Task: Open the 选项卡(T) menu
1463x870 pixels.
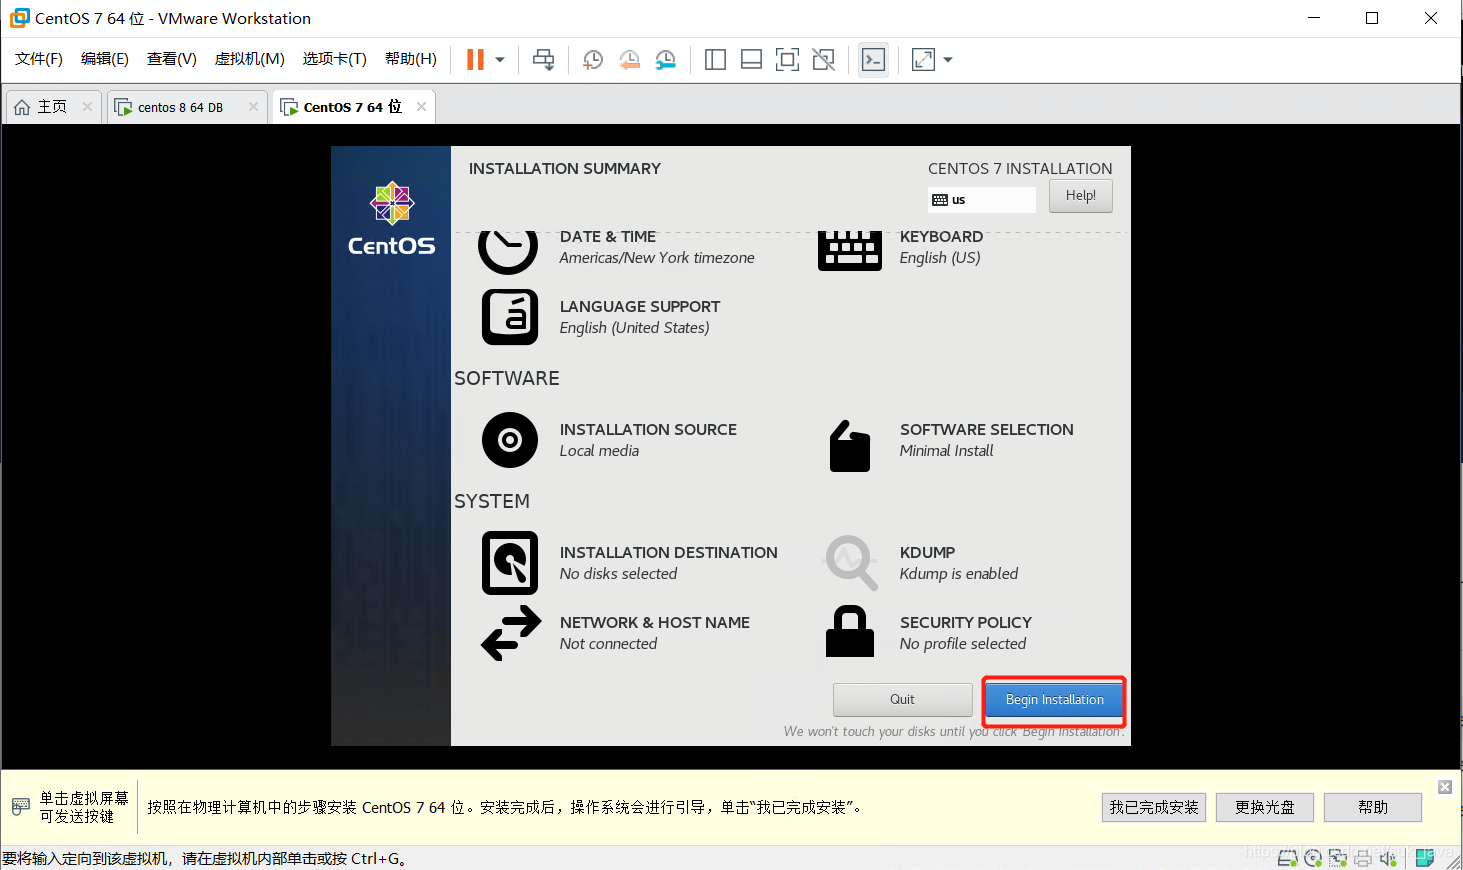Action: [x=335, y=59]
